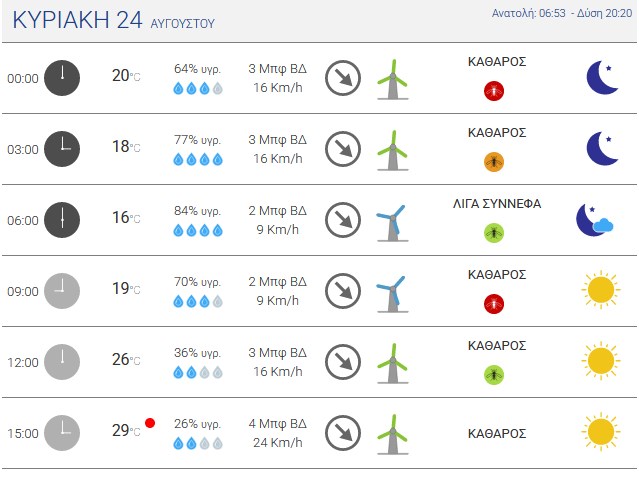Click the blue wind turbine at 06:00
Image resolution: width=639 pixels, height=478 pixels.
click(x=392, y=223)
